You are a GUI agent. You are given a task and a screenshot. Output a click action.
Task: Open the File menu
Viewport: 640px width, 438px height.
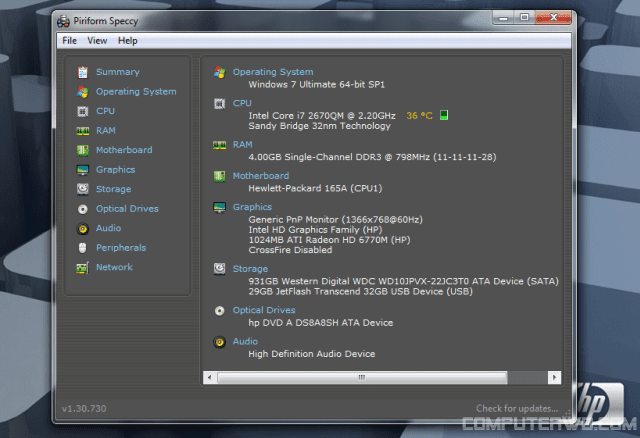coord(69,41)
